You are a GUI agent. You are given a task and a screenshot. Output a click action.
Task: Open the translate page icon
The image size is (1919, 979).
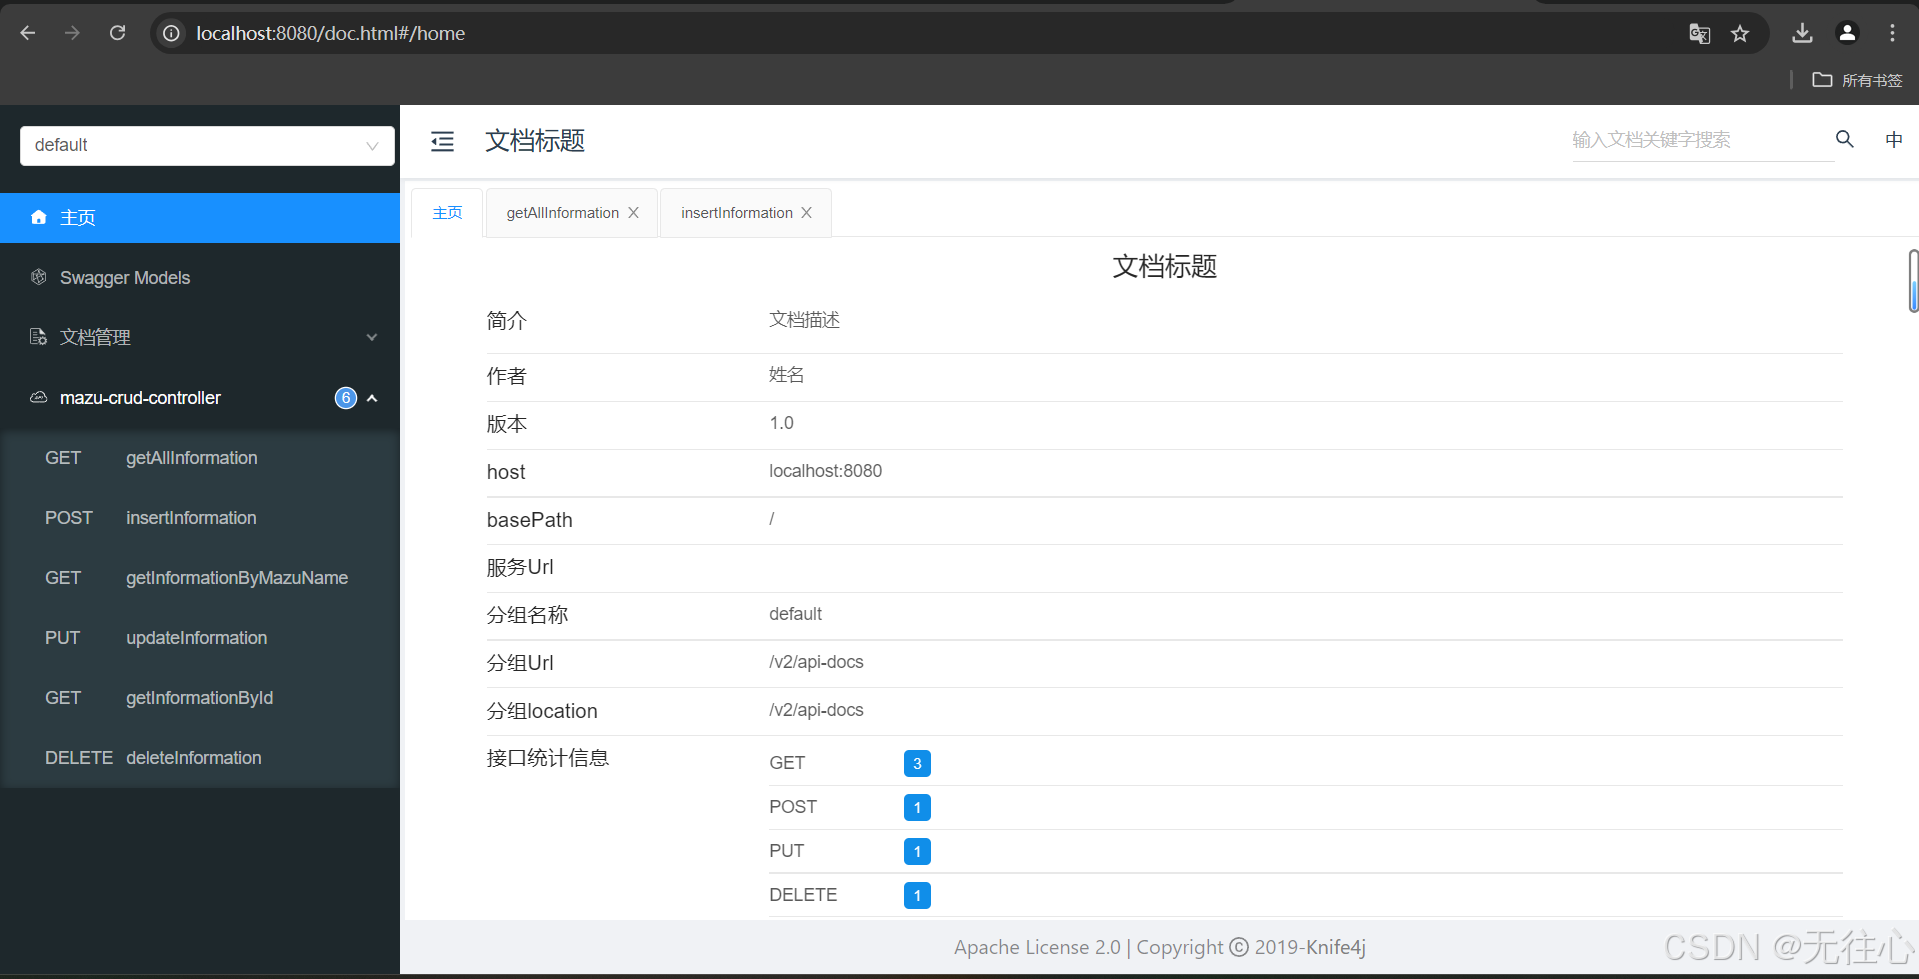[1699, 33]
